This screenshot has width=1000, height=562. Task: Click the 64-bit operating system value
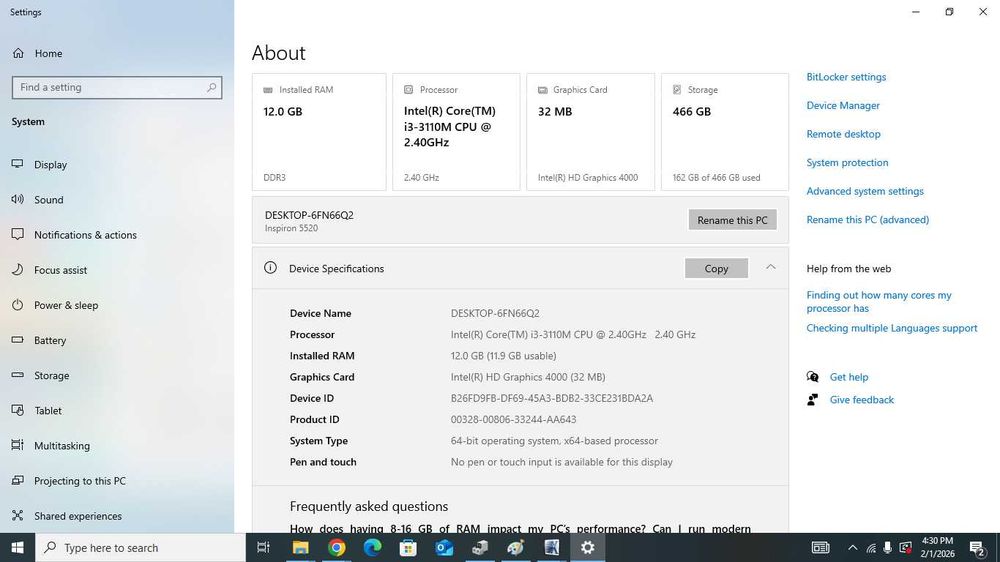tap(554, 441)
